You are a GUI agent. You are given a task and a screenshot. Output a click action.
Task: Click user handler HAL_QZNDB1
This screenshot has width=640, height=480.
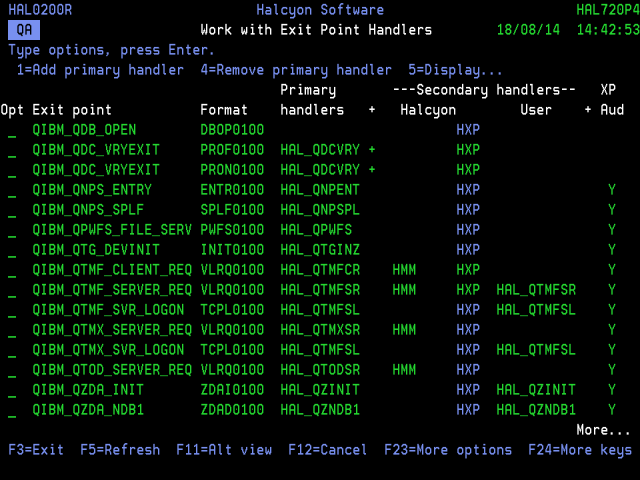tap(536, 410)
